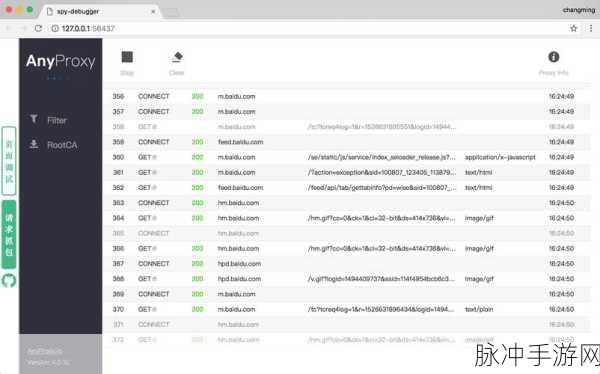Open a new tab button
Image resolution: width=600 pixels, height=374 pixels.
[x=171, y=12]
